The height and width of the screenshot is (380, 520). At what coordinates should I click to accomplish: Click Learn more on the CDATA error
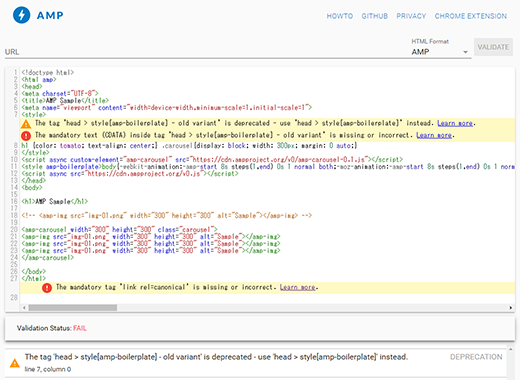pyautogui.click(x=434, y=135)
